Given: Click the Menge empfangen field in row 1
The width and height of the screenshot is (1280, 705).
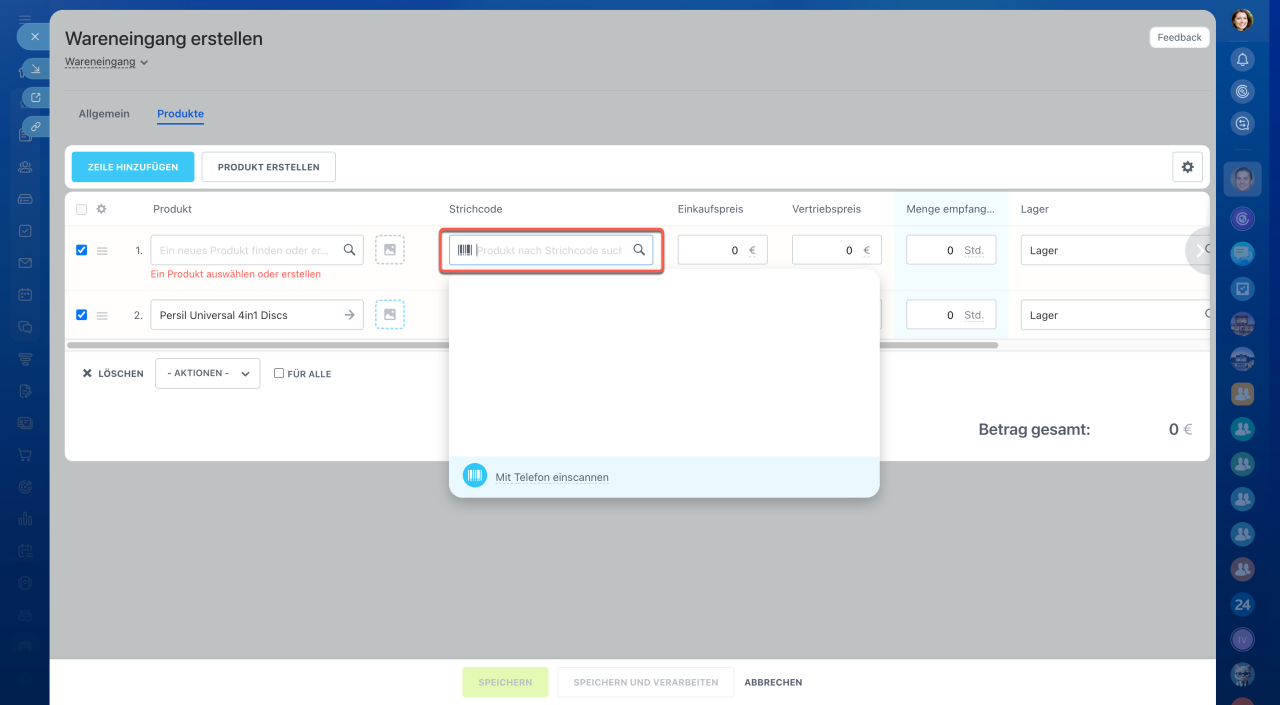Looking at the screenshot, I should point(951,250).
